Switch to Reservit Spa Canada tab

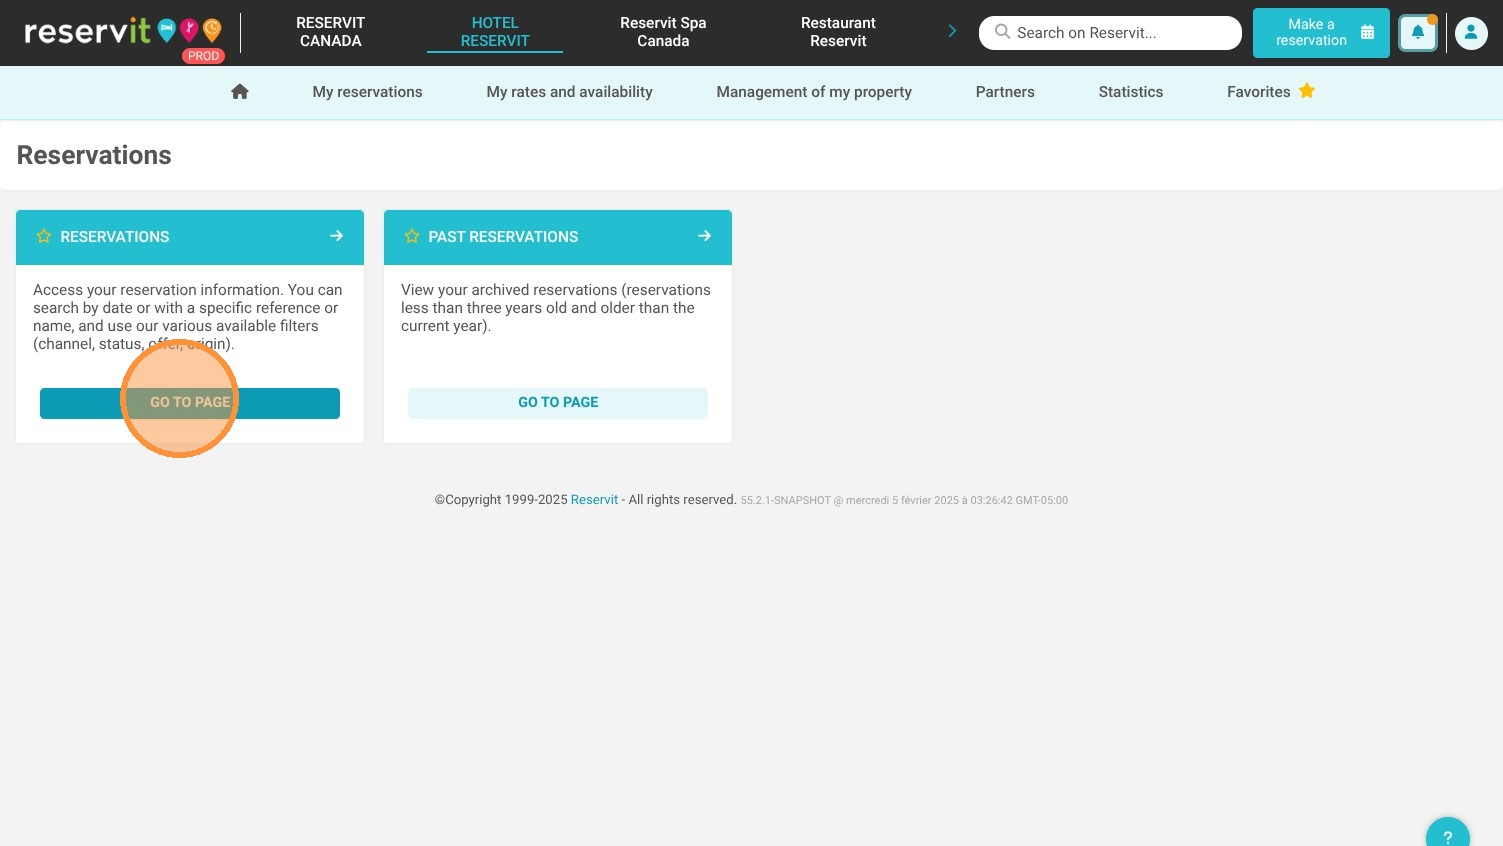(663, 32)
